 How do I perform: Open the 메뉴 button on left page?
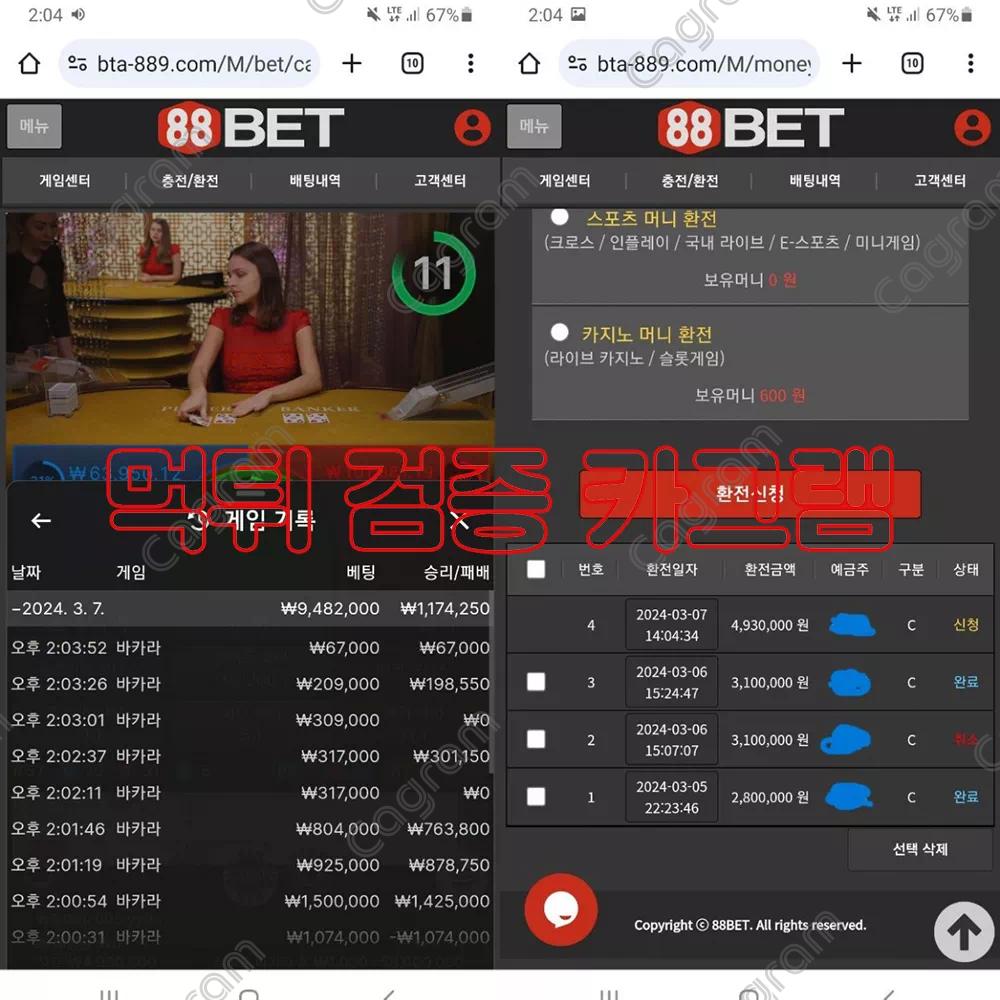(35, 127)
